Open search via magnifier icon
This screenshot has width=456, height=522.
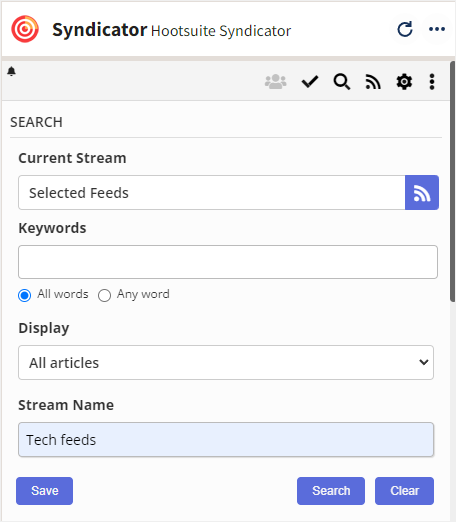click(x=342, y=82)
